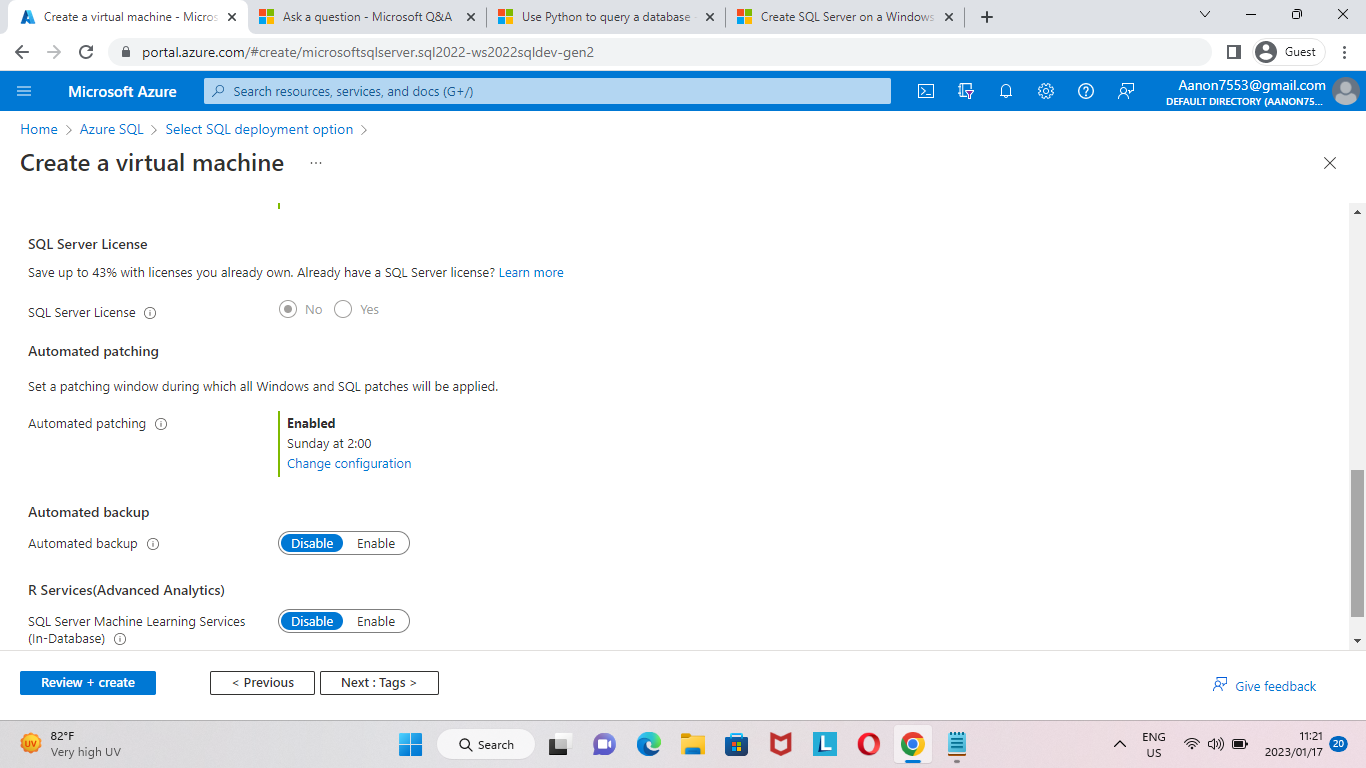Show hidden system tray icons
The width and height of the screenshot is (1366, 768).
1120,744
